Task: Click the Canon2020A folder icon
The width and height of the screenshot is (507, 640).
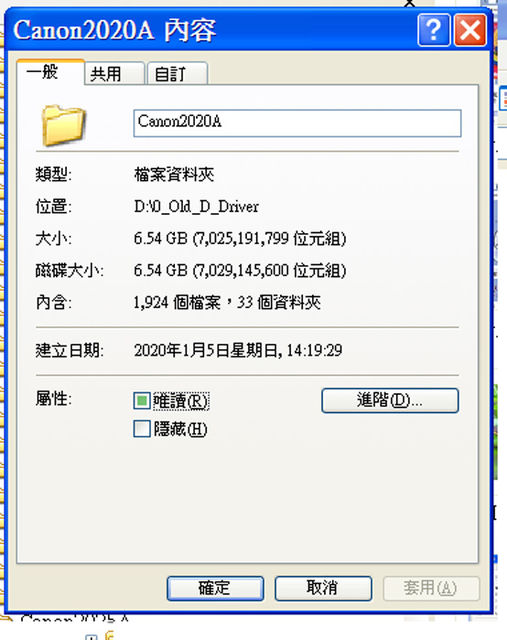Action: 63,125
